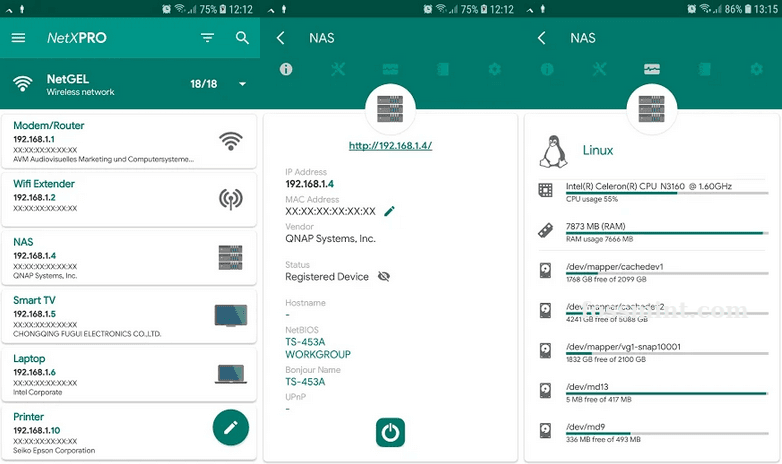Tap the round pencil edit floating button

230,428
